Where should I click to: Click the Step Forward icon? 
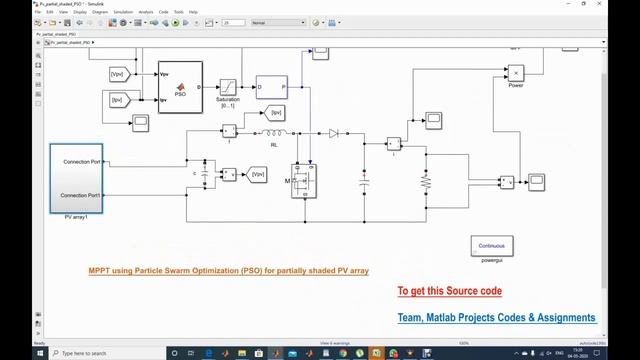186,23
